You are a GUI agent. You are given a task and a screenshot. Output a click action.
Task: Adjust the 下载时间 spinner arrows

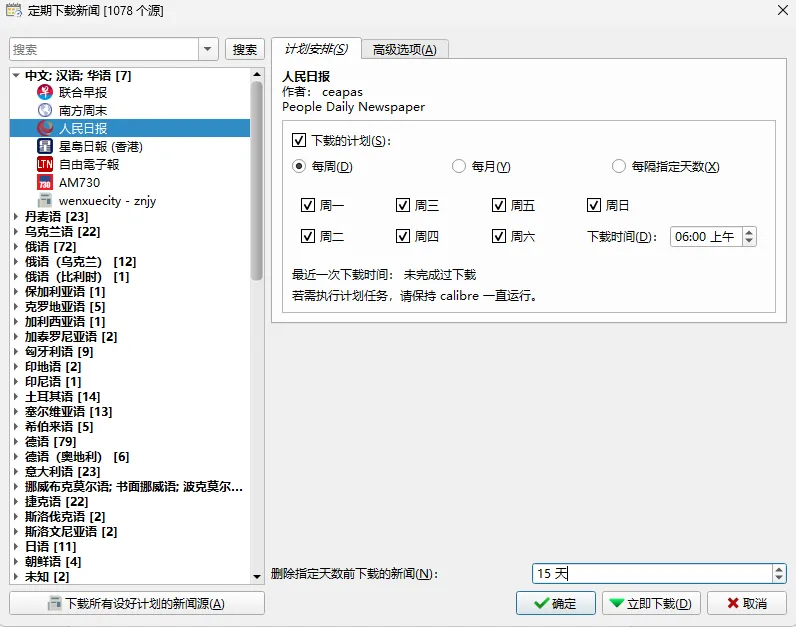(x=749, y=237)
